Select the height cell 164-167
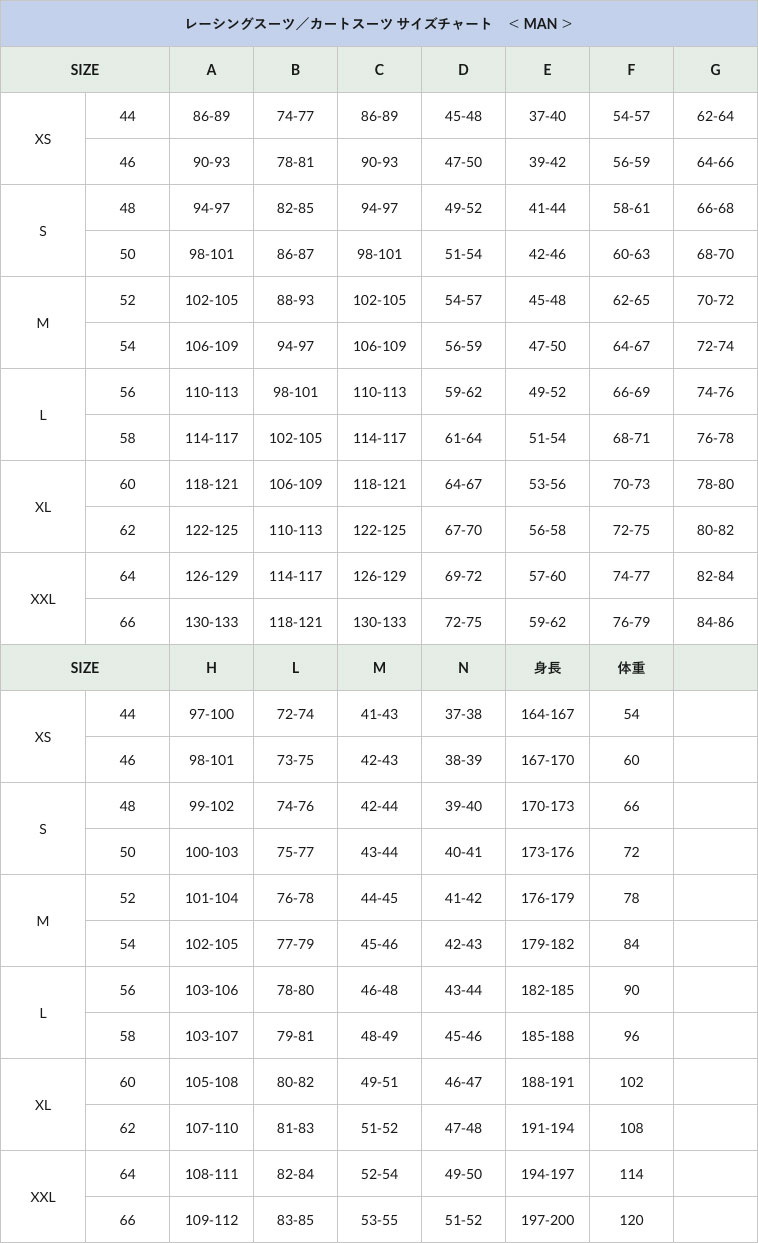 (x=547, y=713)
